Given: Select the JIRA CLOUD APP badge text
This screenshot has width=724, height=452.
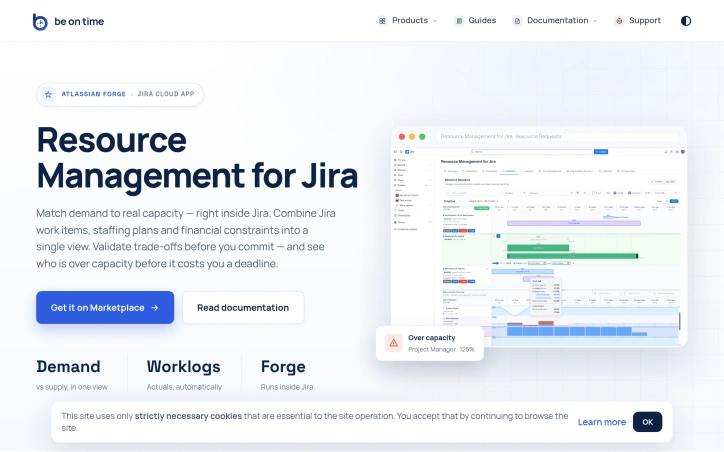Looking at the screenshot, I should point(166,94).
